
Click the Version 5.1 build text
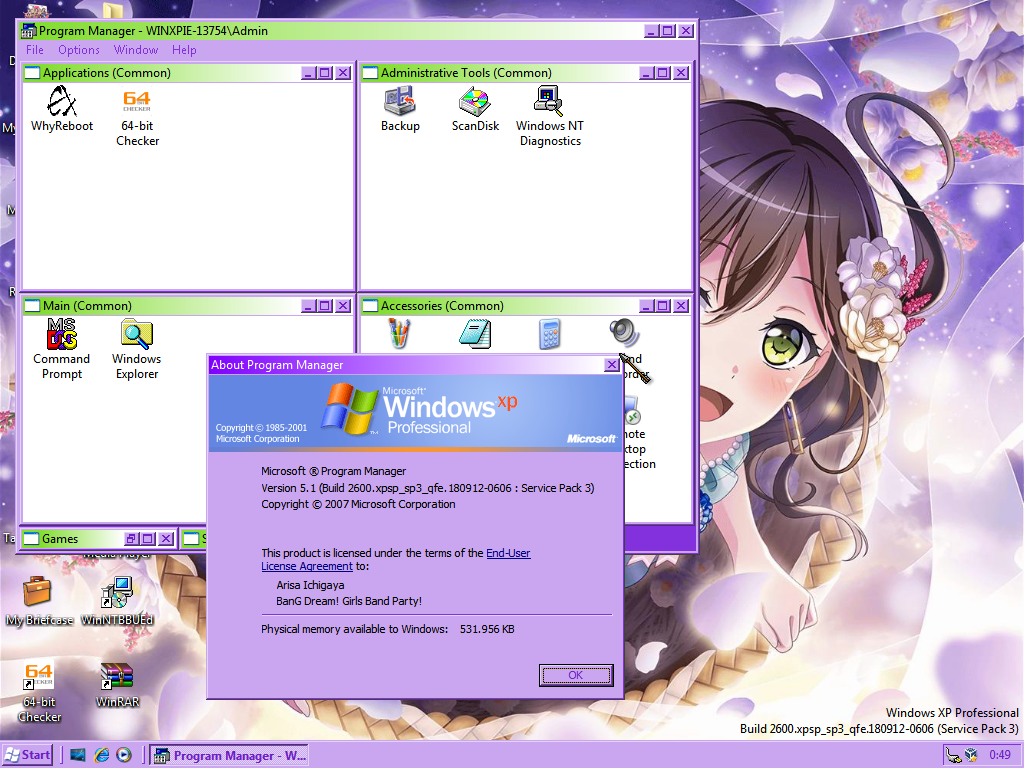pos(428,488)
